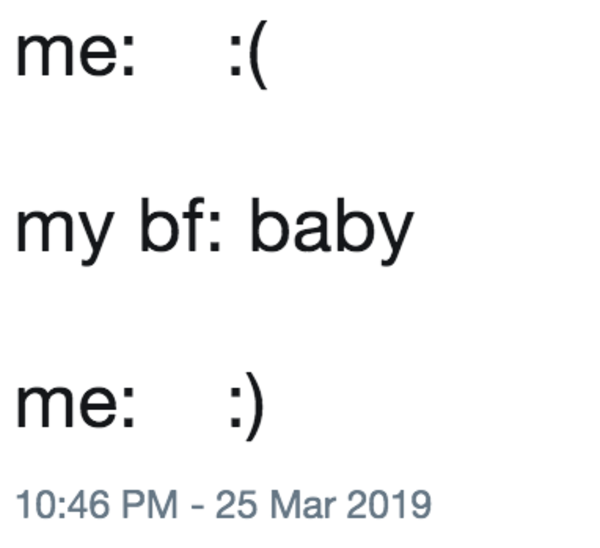The image size is (600, 548).
Task: Click the tweet timestamp link
Action: click(222, 502)
